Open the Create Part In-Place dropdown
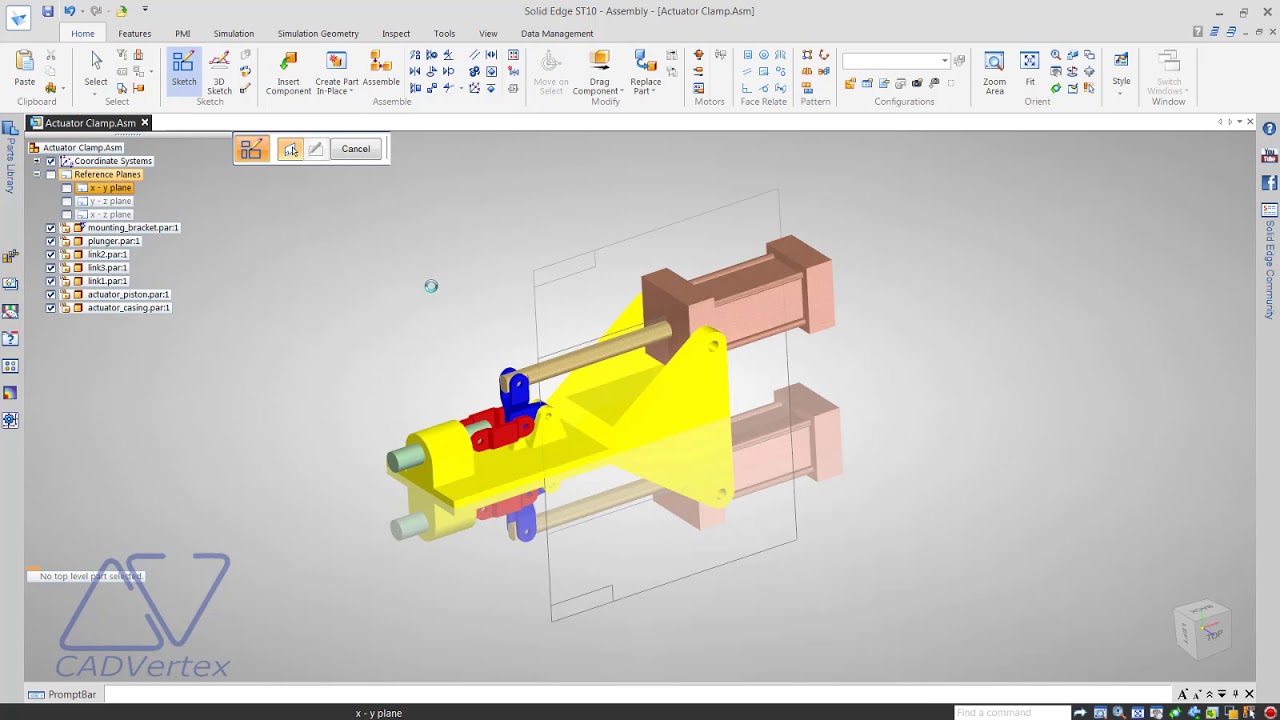 click(x=352, y=92)
